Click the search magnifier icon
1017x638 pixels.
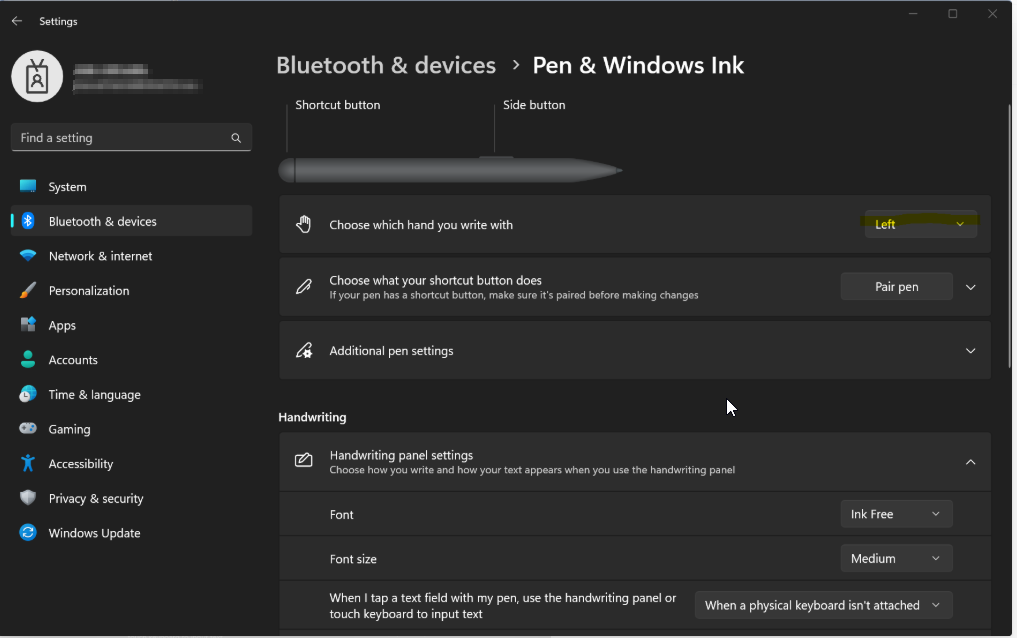coord(236,137)
